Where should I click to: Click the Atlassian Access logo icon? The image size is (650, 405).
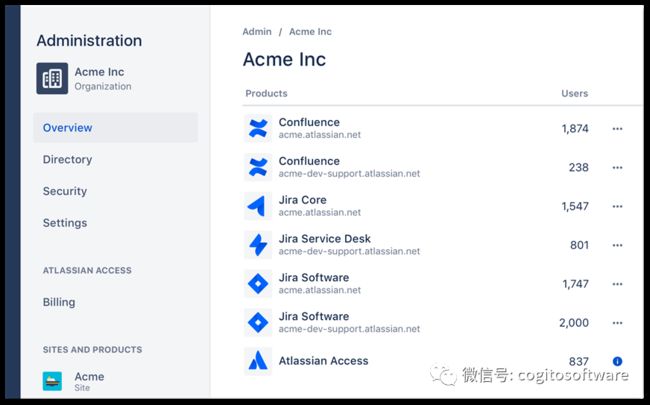258,361
